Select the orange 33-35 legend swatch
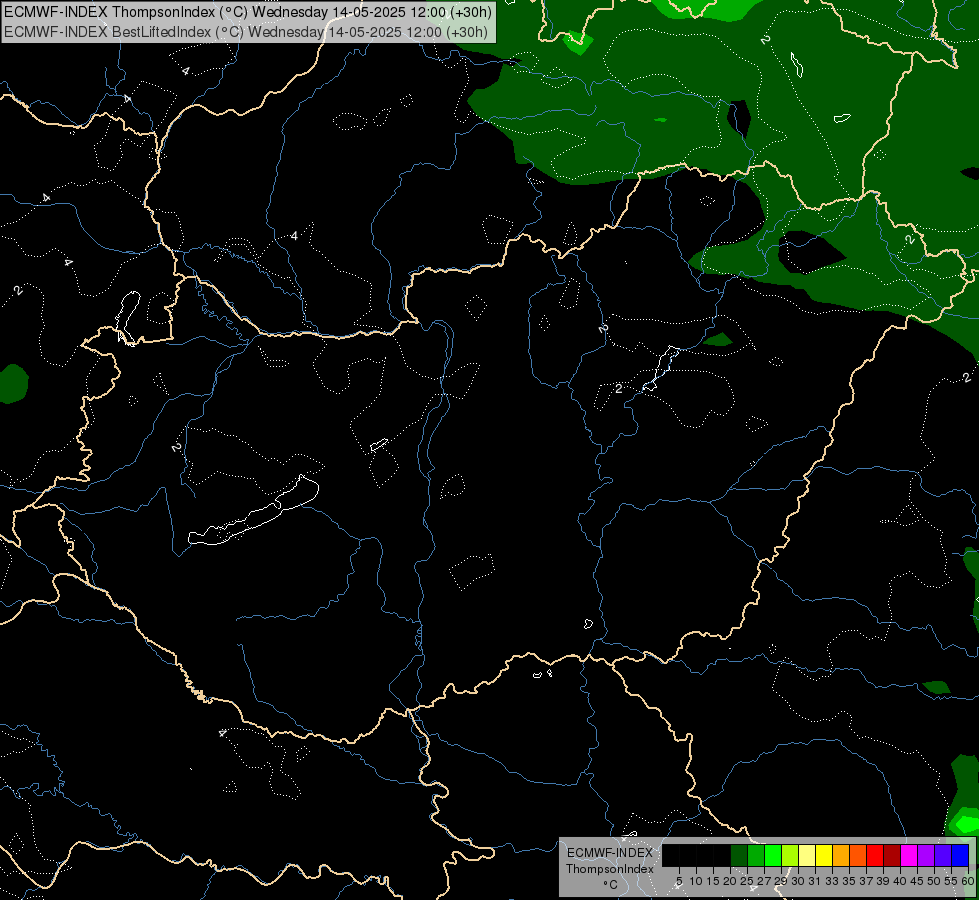The height and width of the screenshot is (900, 979). tap(841, 855)
